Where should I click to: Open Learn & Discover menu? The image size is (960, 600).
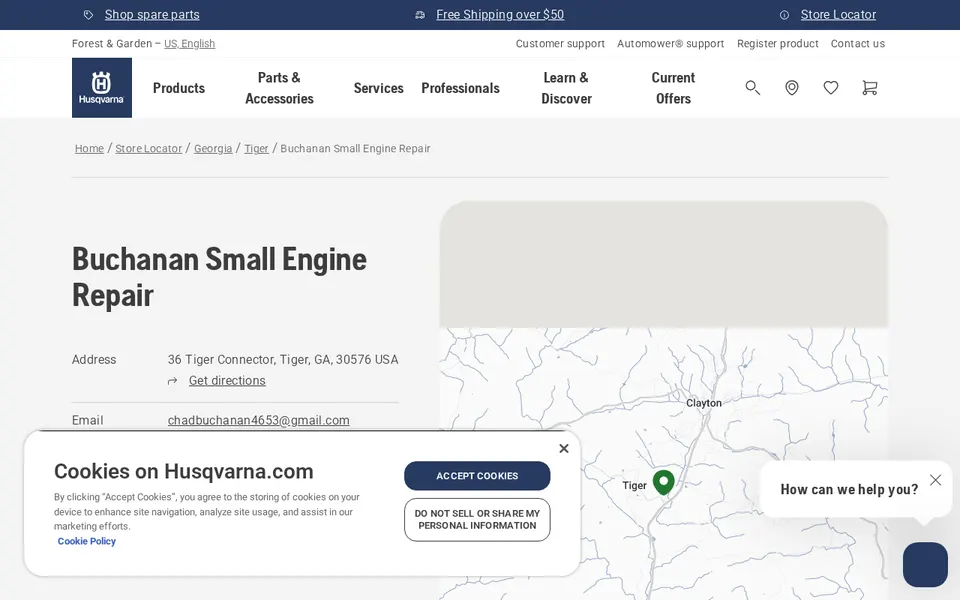tap(566, 88)
